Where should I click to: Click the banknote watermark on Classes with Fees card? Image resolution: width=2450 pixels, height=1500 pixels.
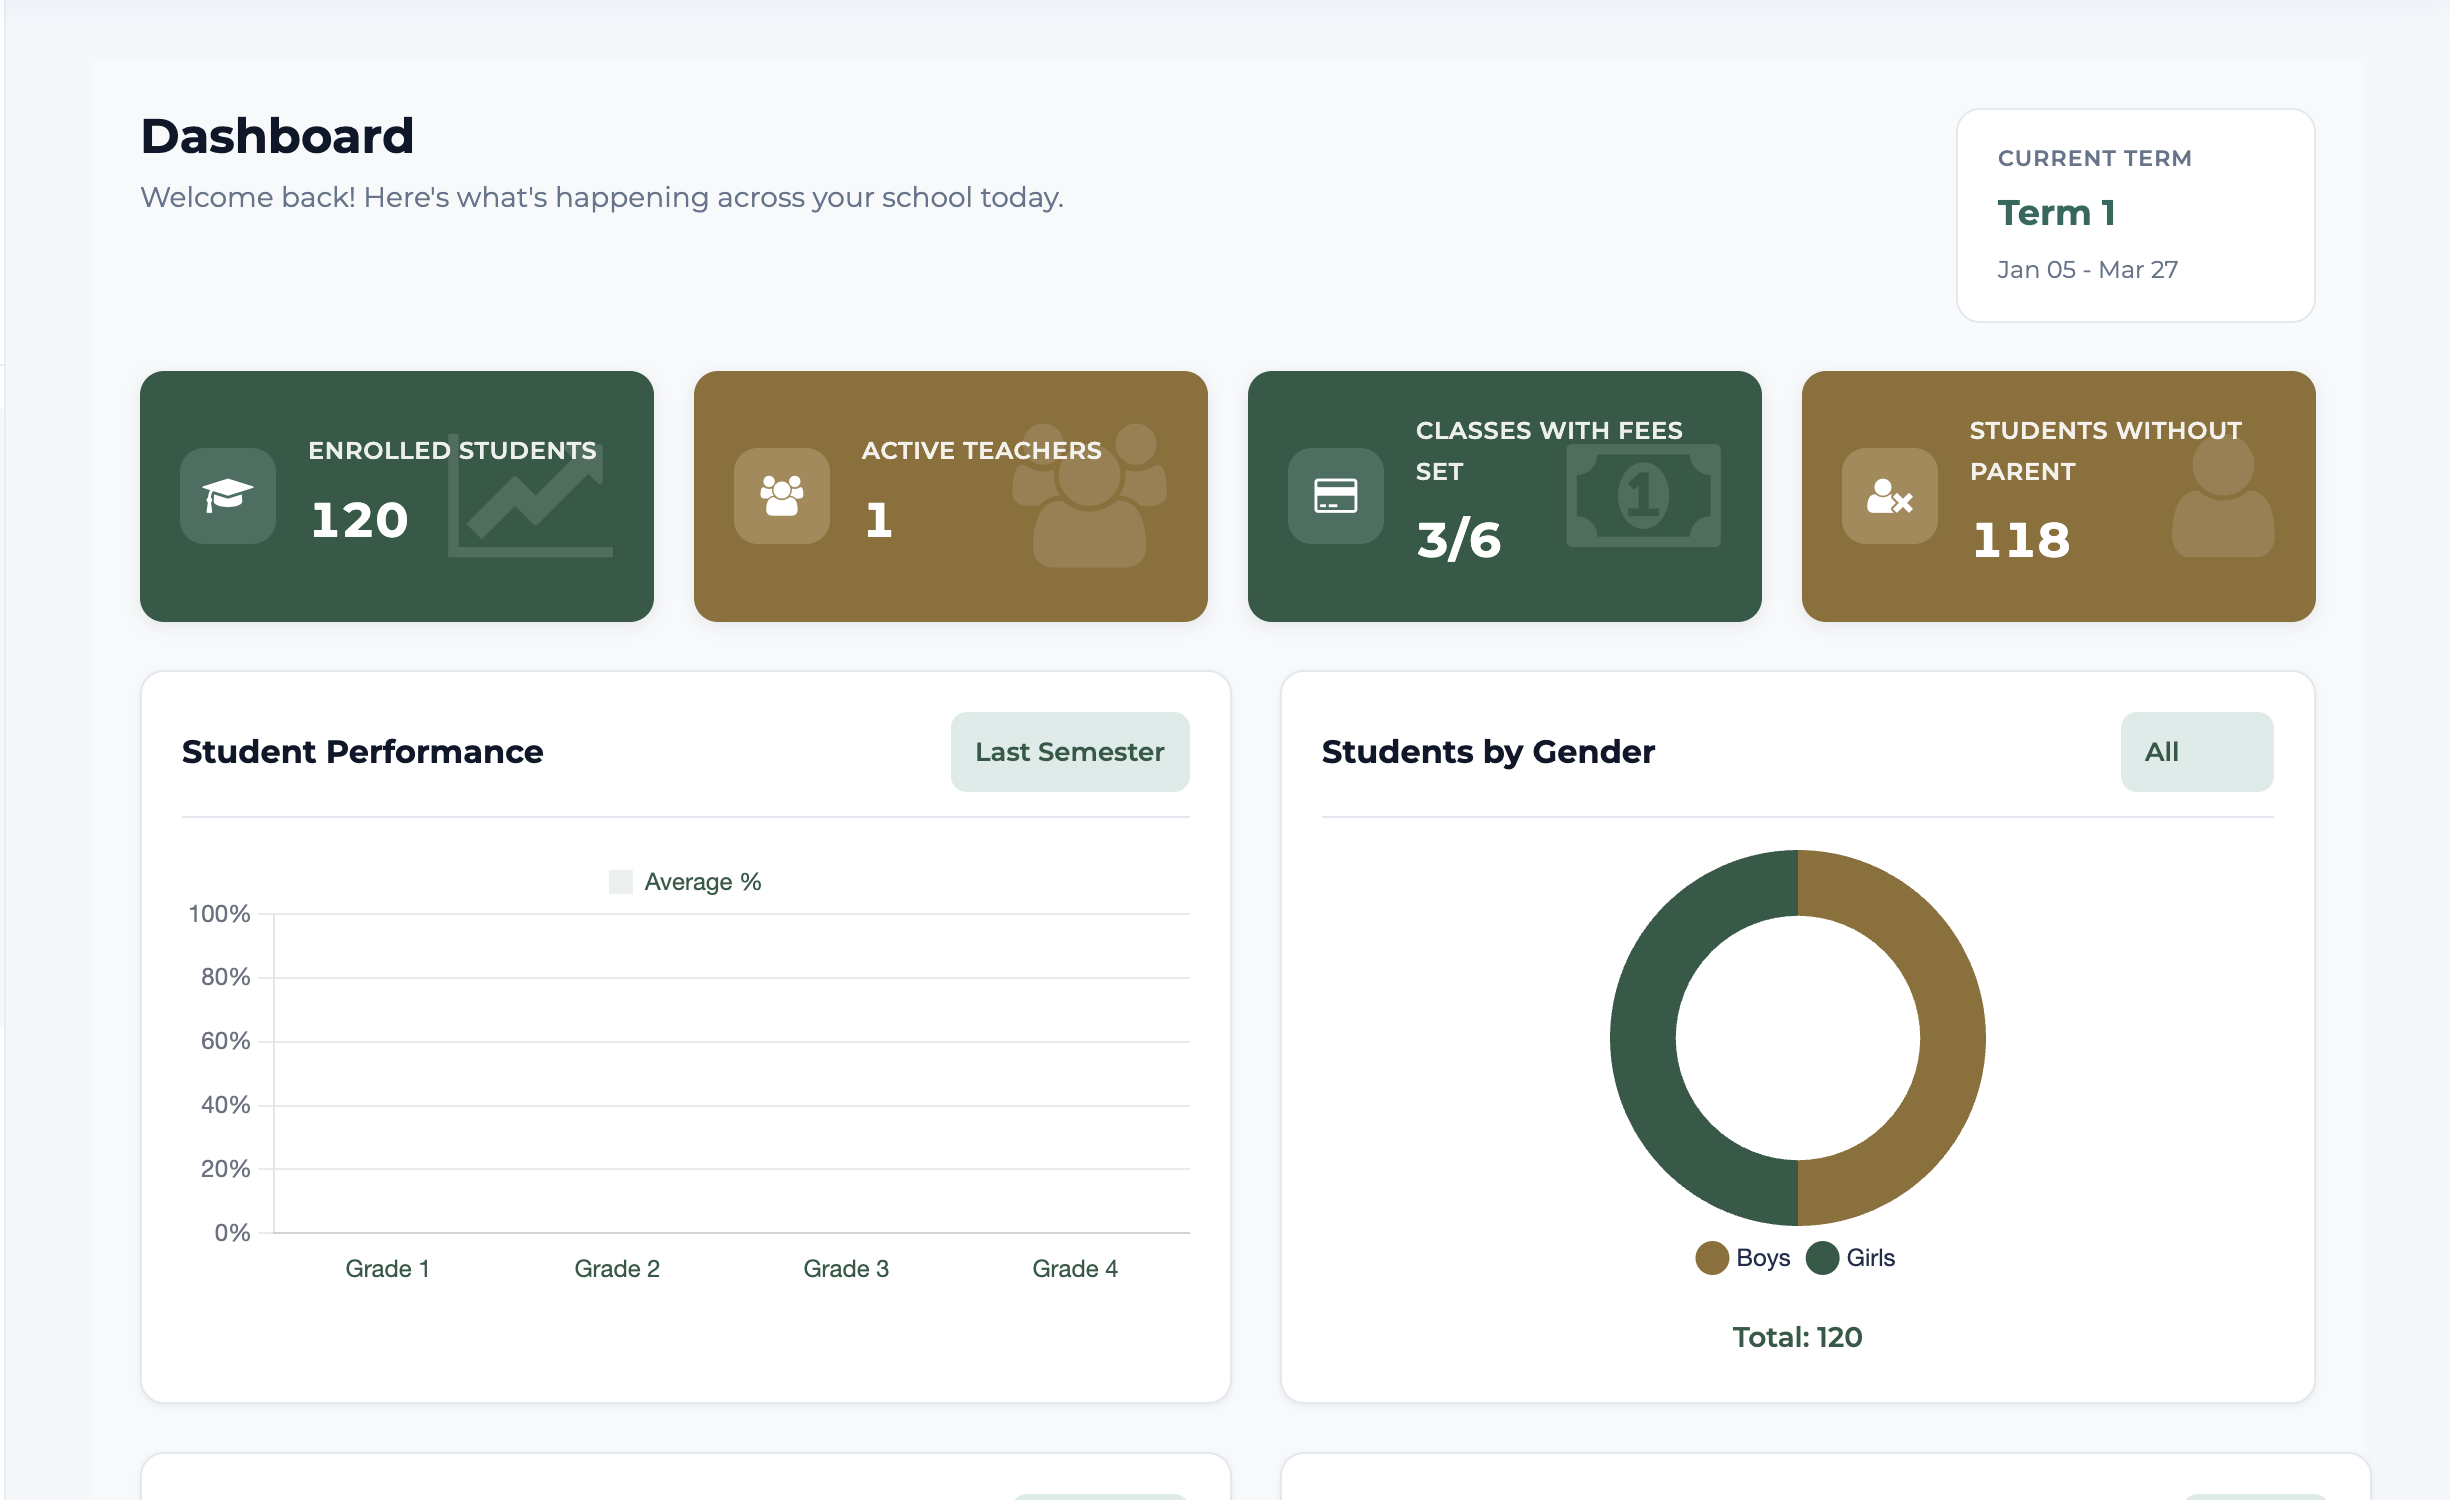point(1645,497)
